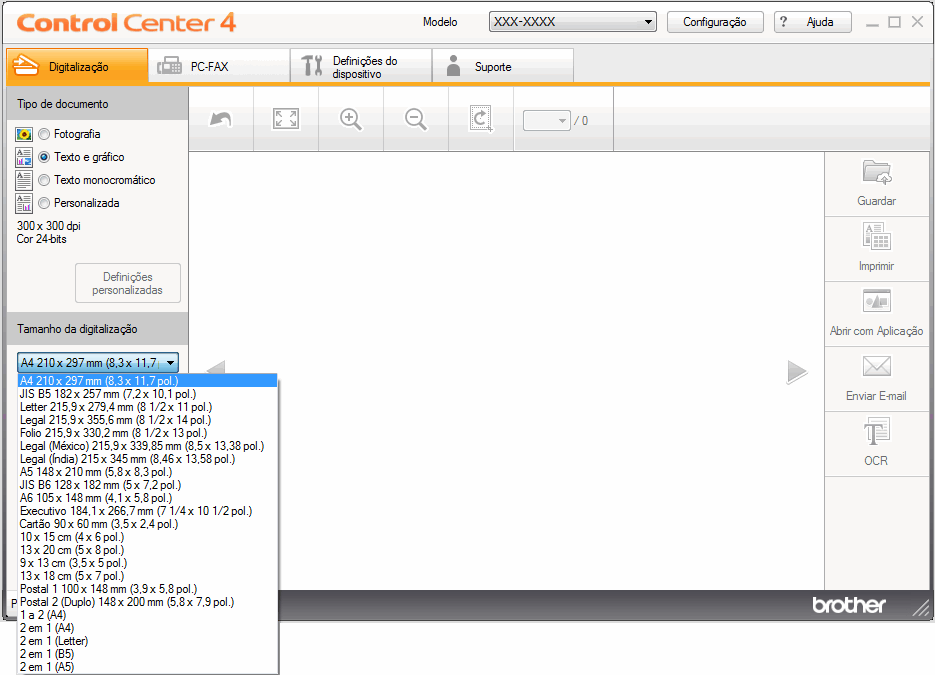Go to next page with right arrow
This screenshot has width=935, height=675.
coord(797,372)
